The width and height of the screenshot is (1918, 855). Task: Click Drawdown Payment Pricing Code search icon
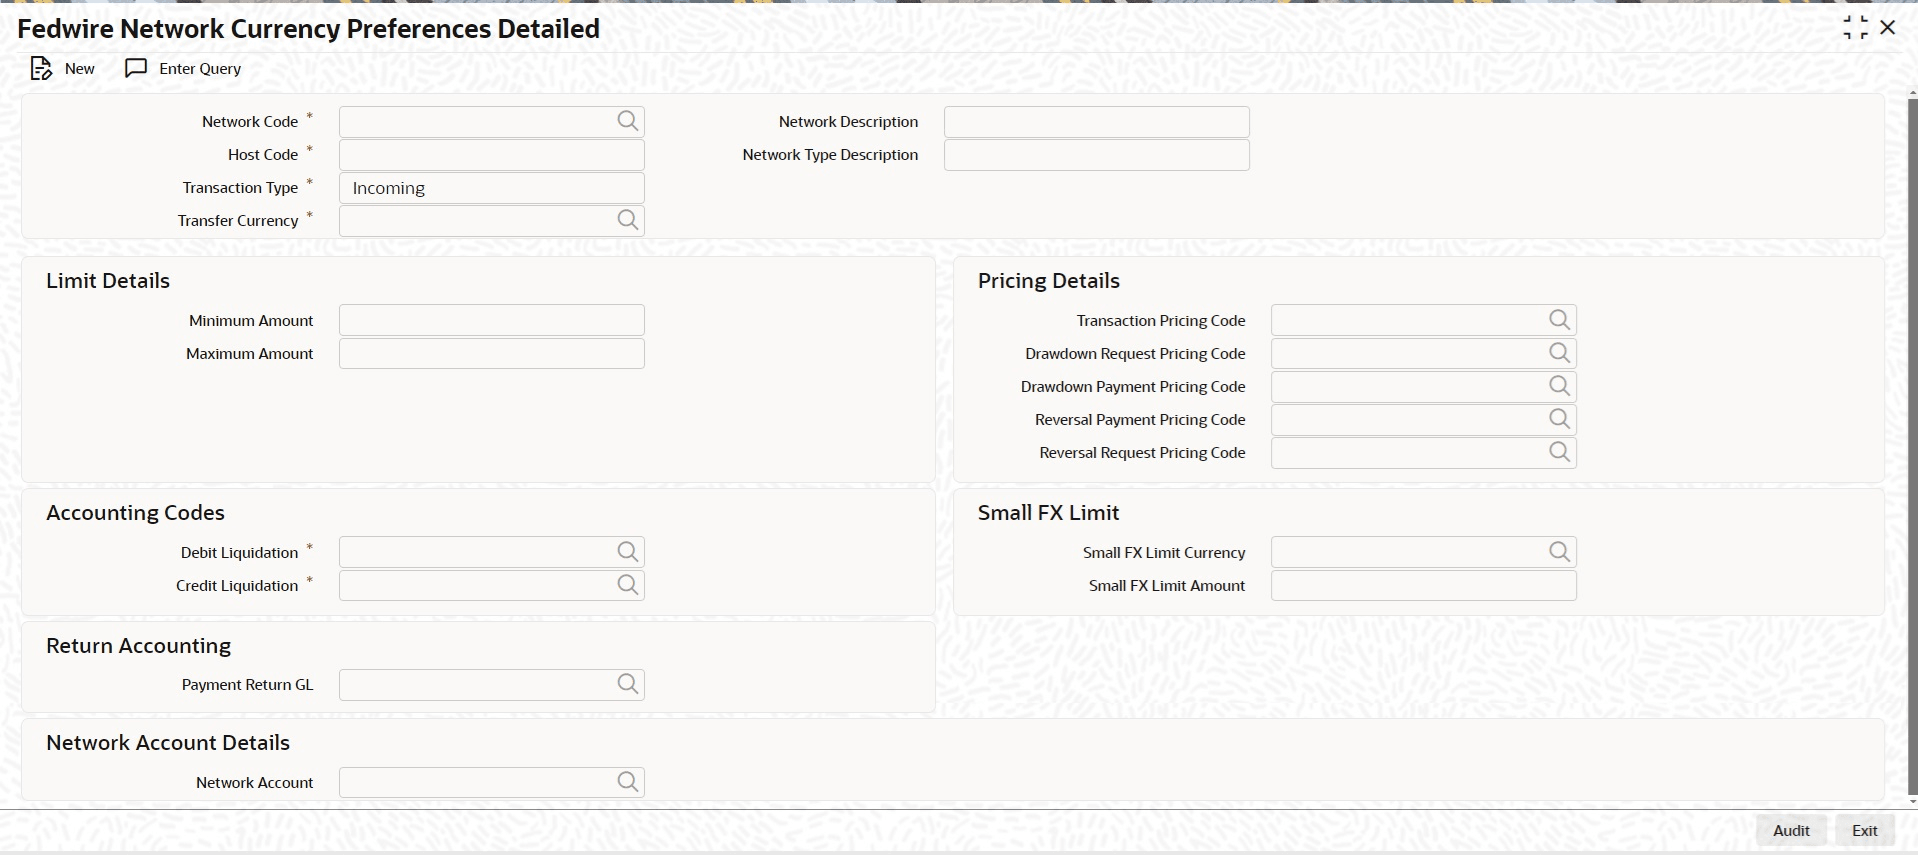point(1559,386)
